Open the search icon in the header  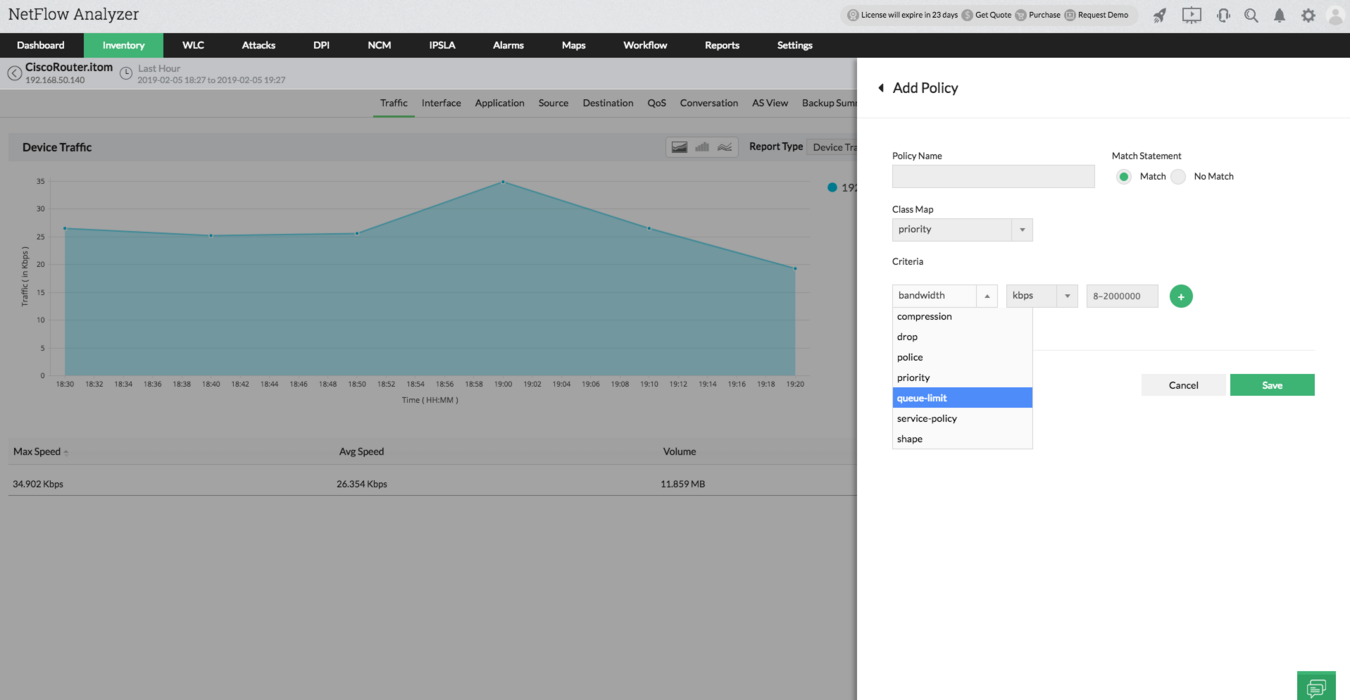(x=1251, y=15)
